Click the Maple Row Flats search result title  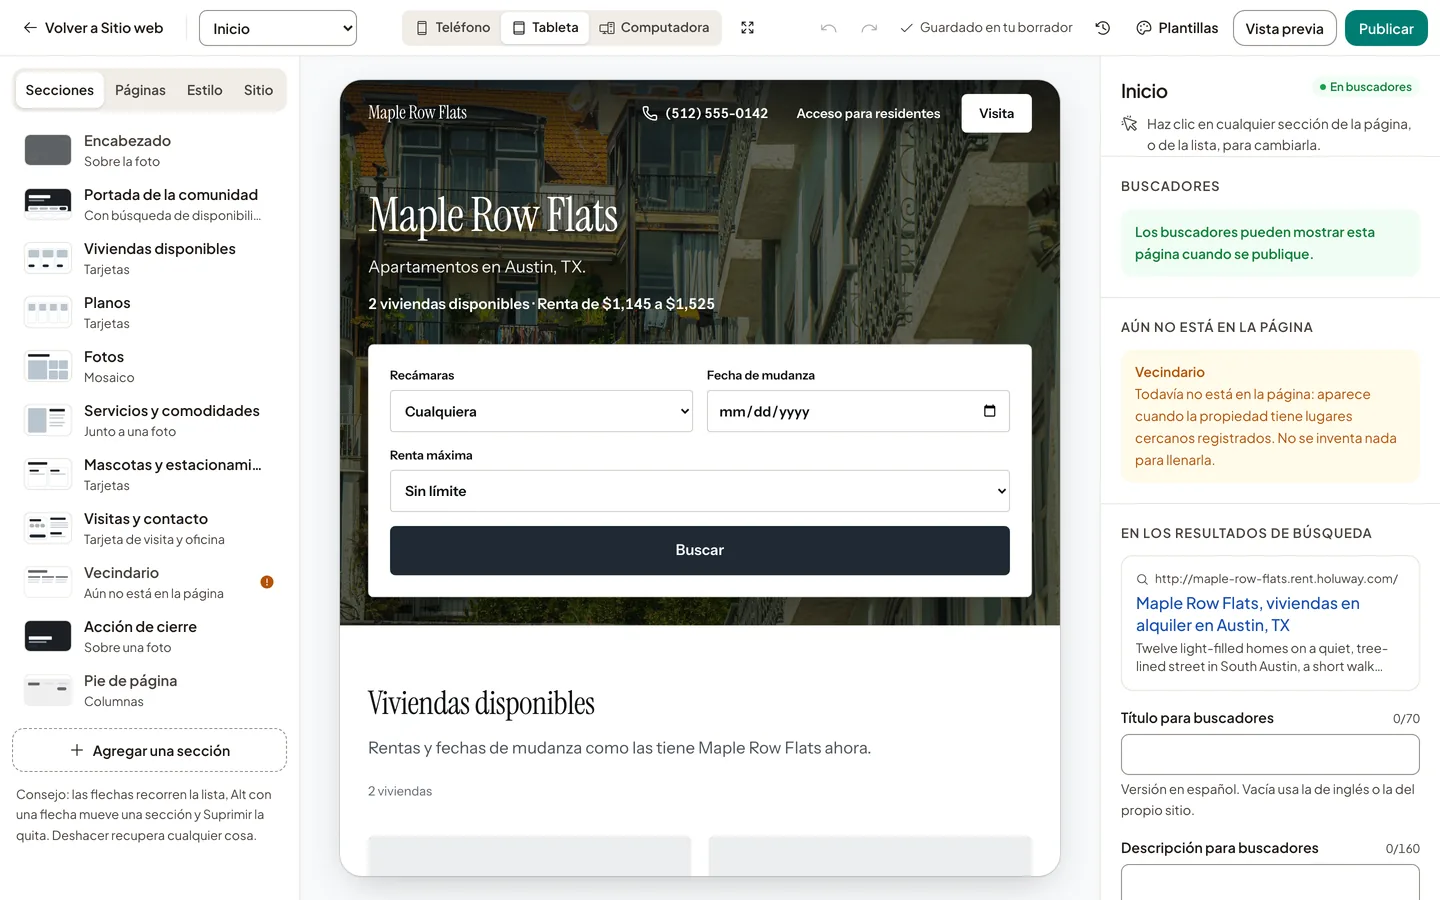click(x=1248, y=614)
